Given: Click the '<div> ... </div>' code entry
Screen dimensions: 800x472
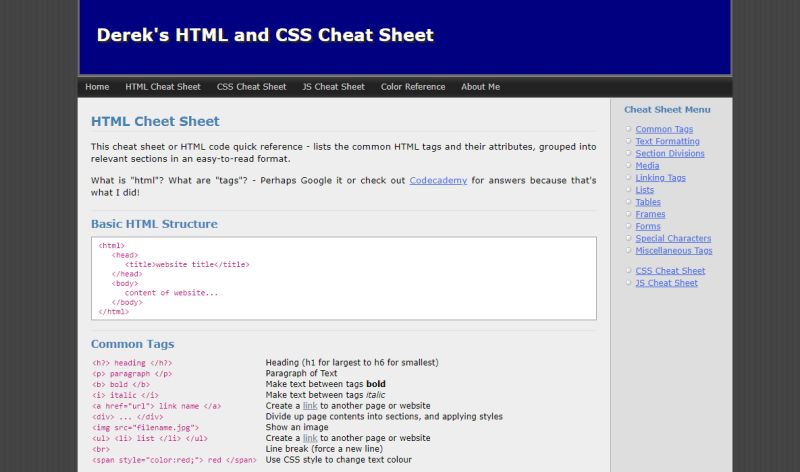Looking at the screenshot, I should click(x=128, y=417).
